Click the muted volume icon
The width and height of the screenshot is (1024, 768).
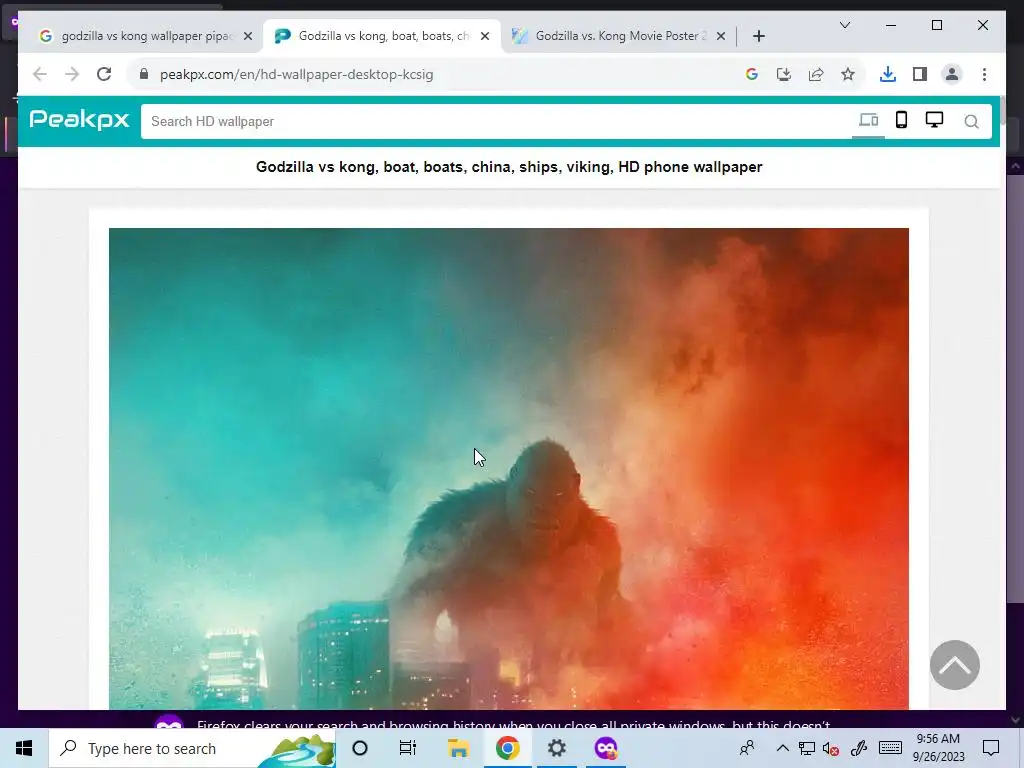[x=831, y=749]
